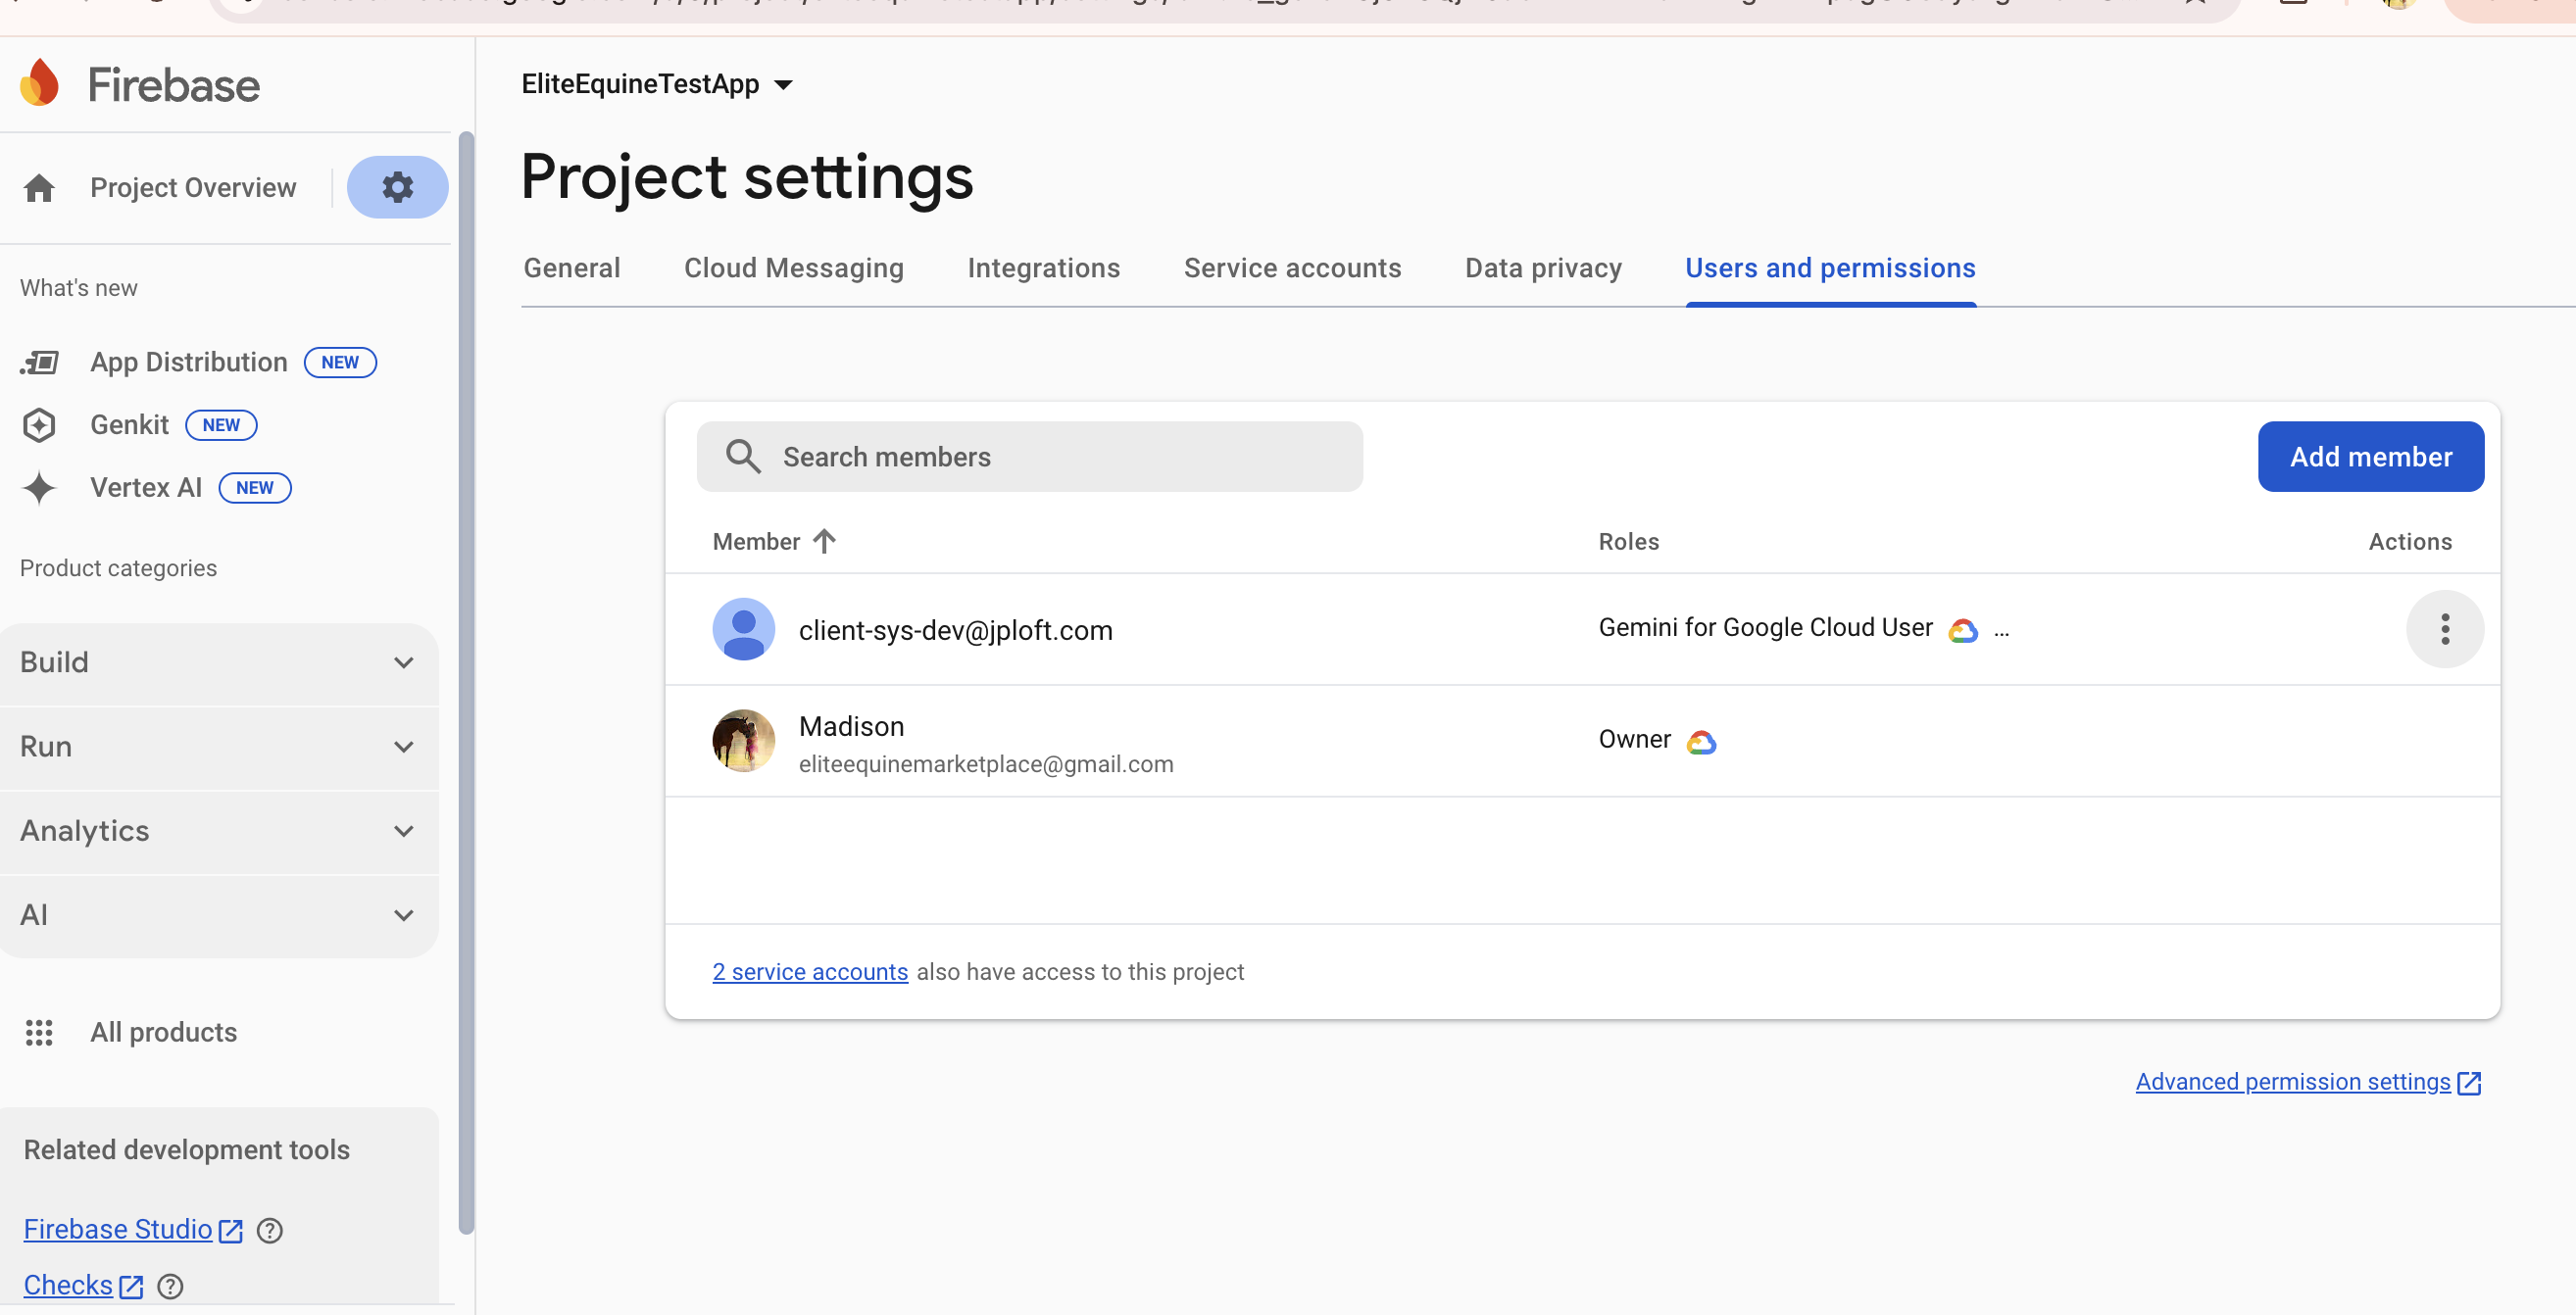Viewport: 2576px width, 1315px height.
Task: Click NEW badge beside Vertex AI
Action: [x=255, y=488]
